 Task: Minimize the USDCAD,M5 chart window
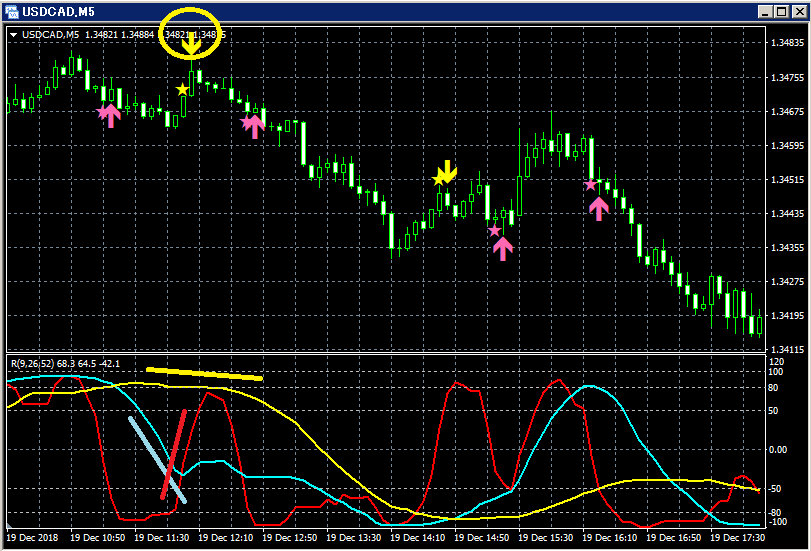coord(765,11)
